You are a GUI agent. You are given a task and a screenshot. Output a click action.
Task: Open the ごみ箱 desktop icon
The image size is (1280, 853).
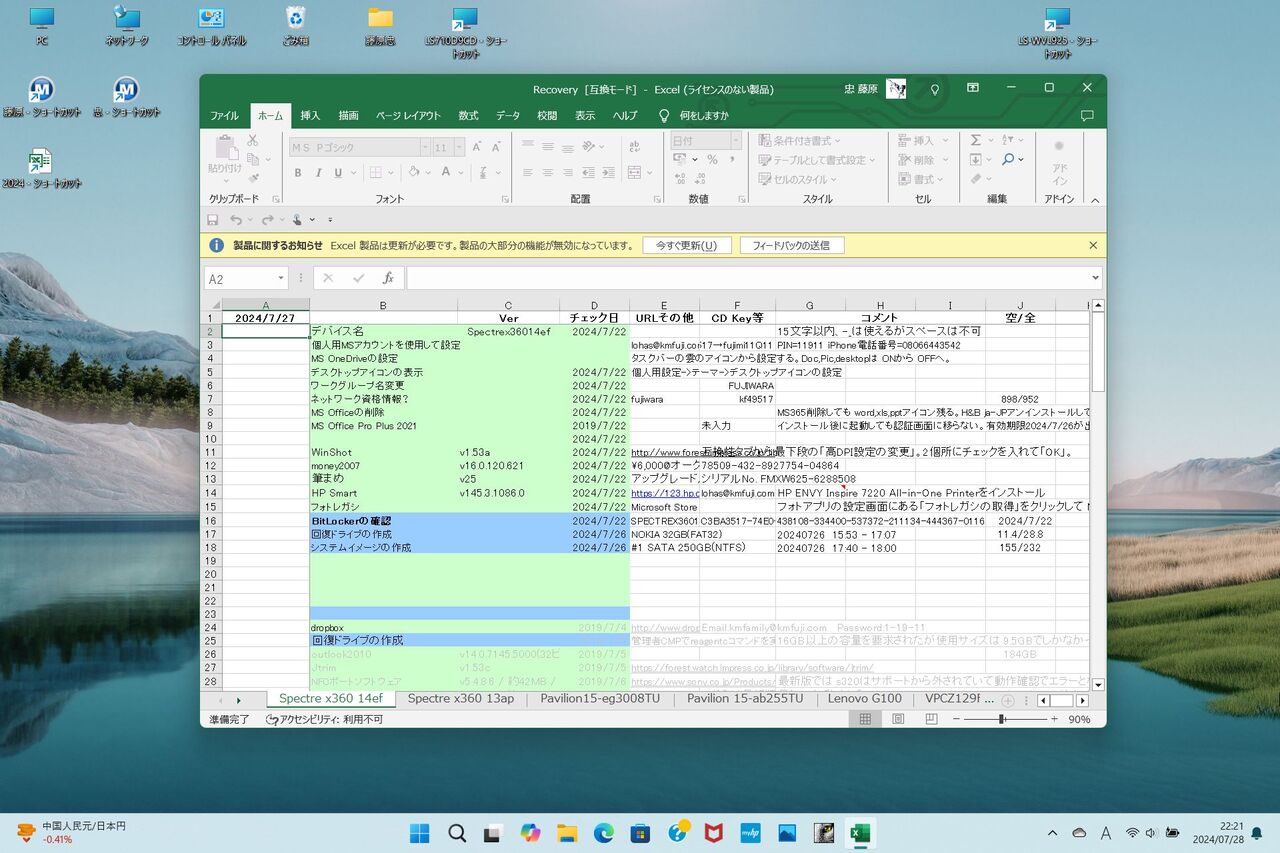click(295, 27)
